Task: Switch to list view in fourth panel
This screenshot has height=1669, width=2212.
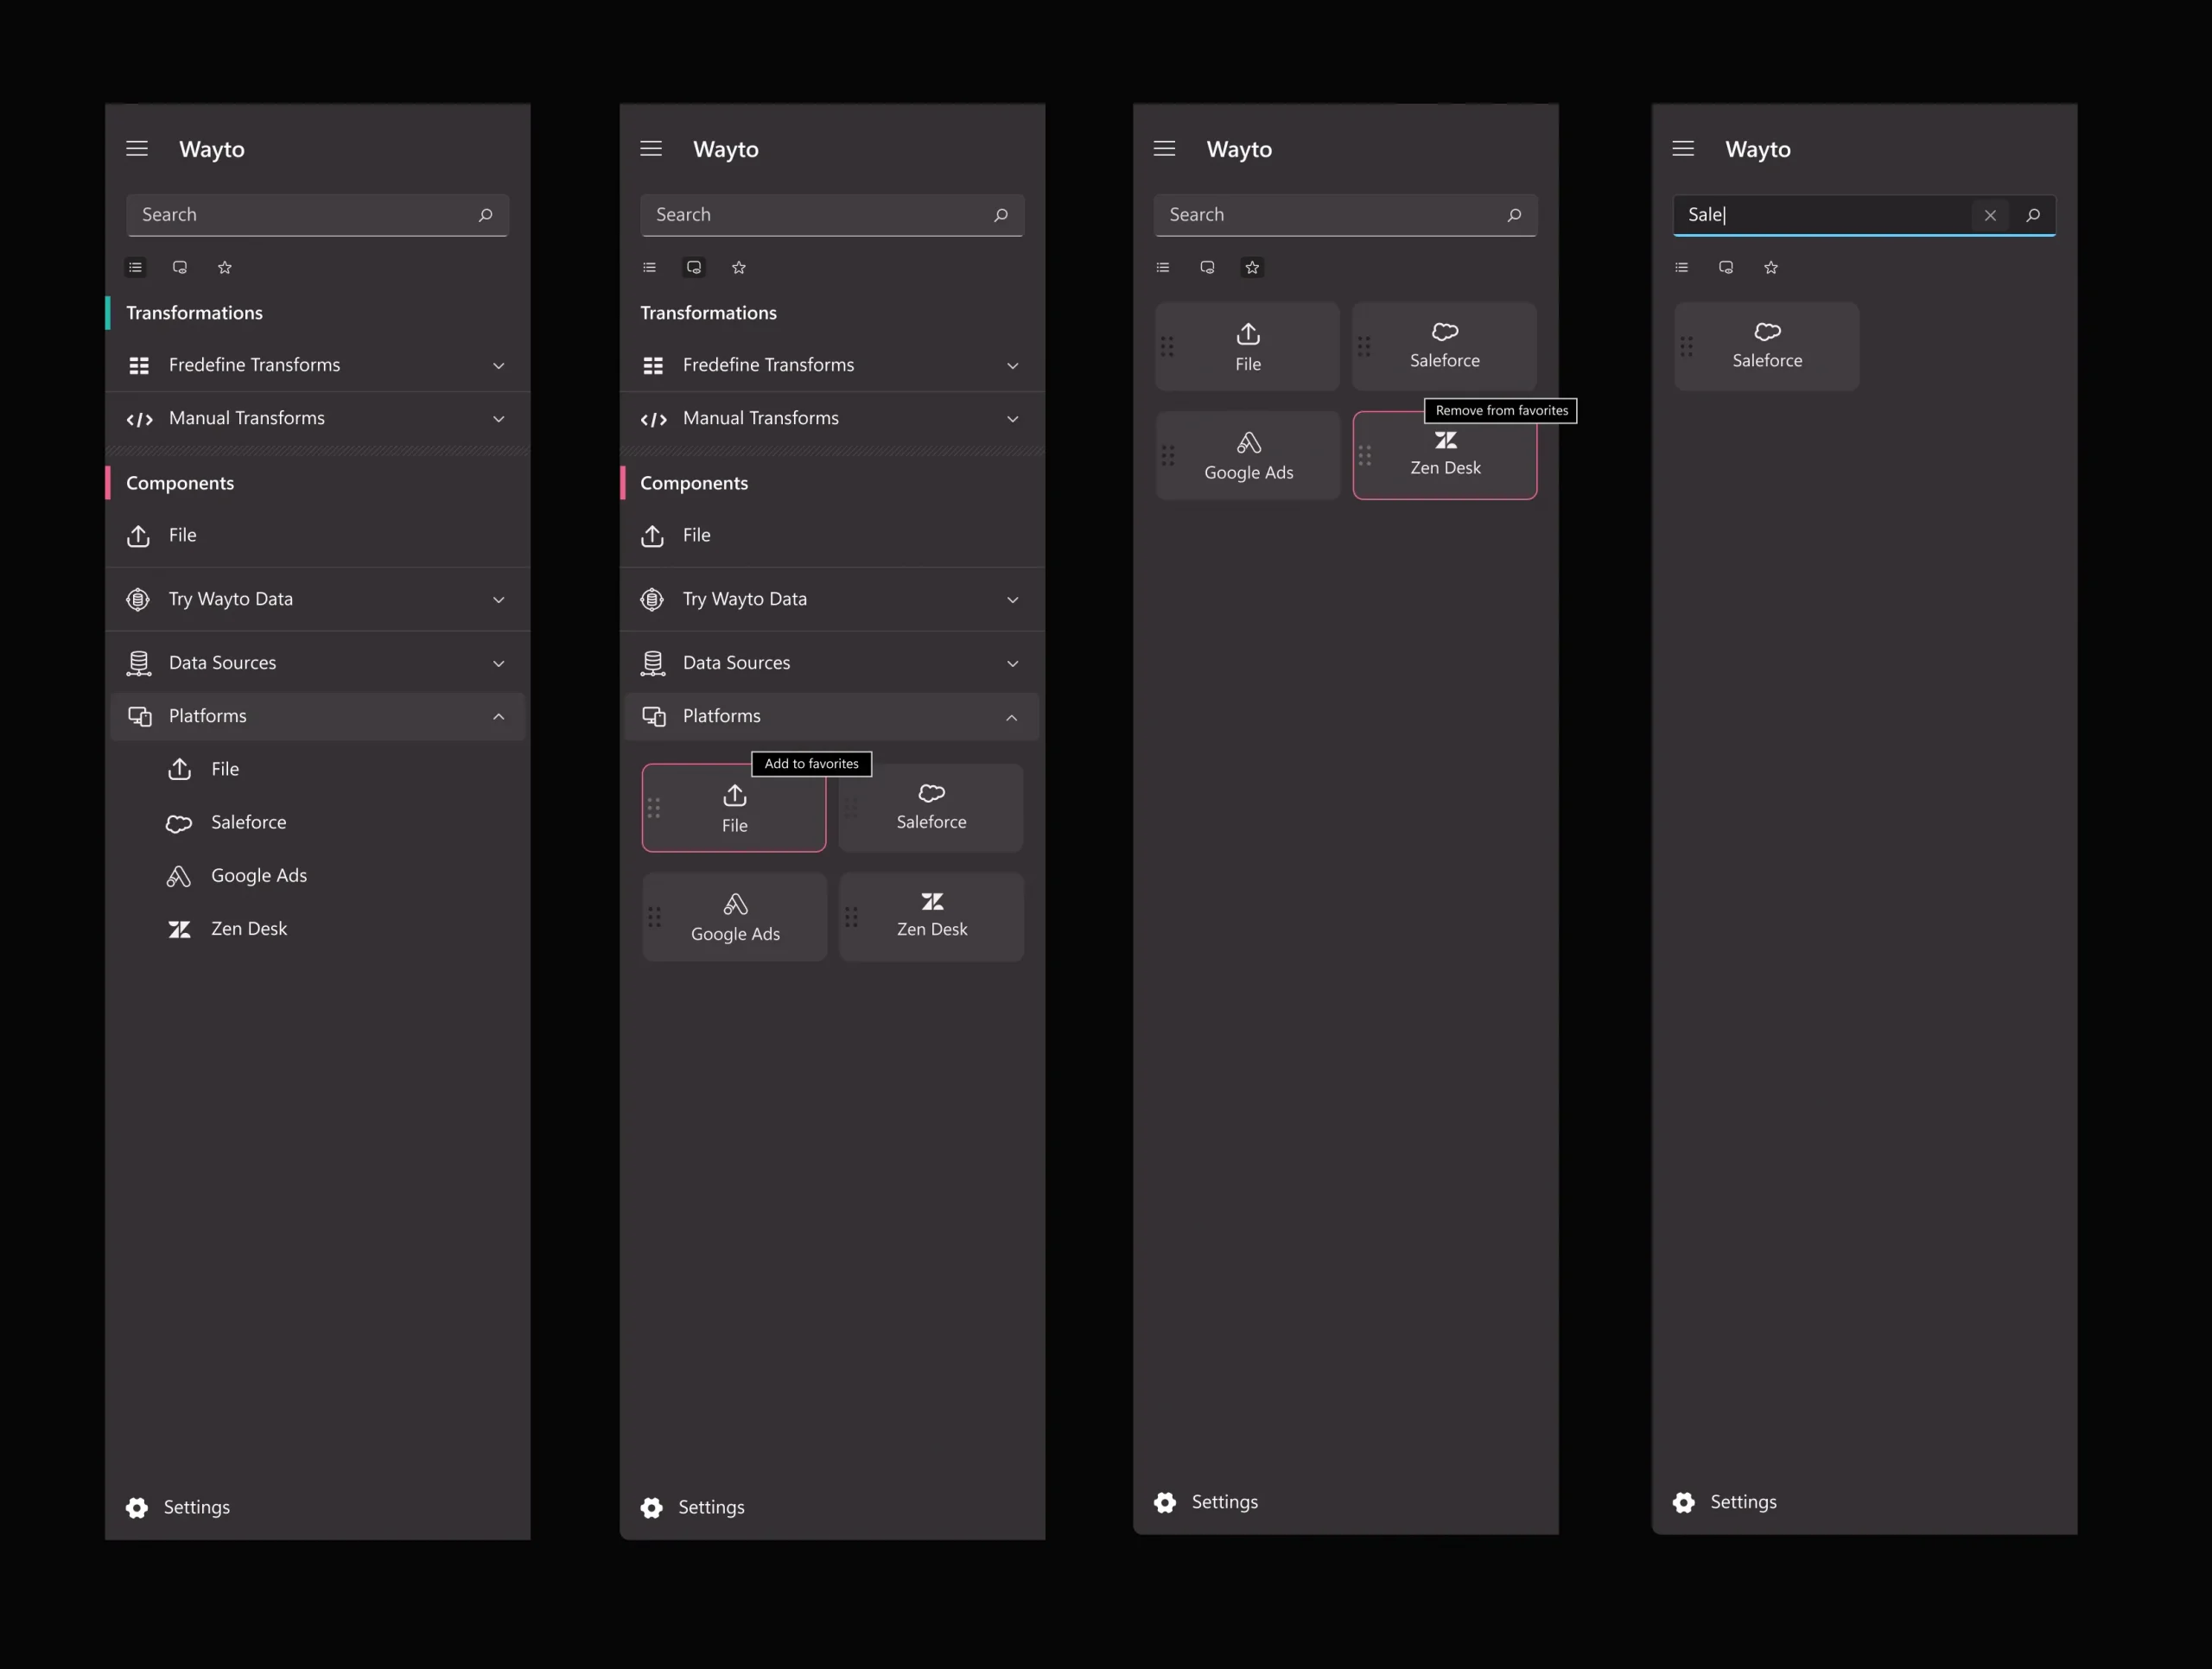Action: (1682, 267)
